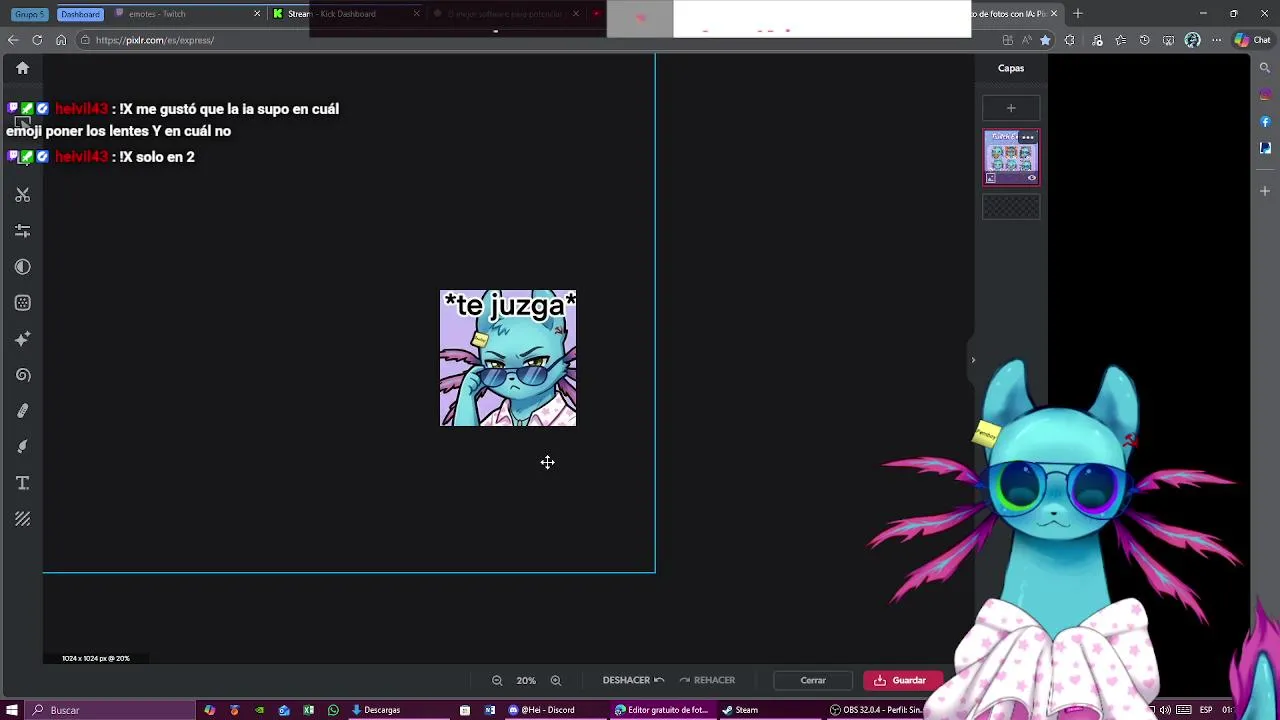Open a new browser tab
1280x720 pixels.
click(1078, 14)
